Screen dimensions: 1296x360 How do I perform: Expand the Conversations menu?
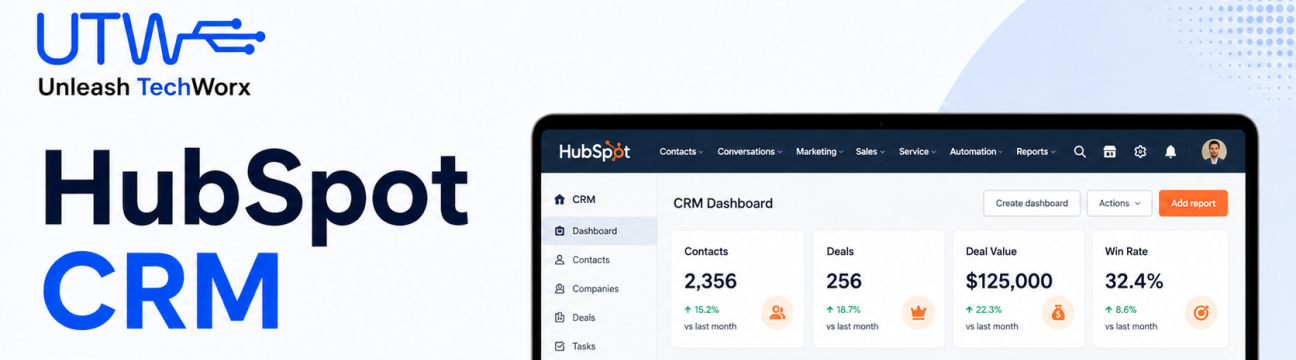click(750, 152)
